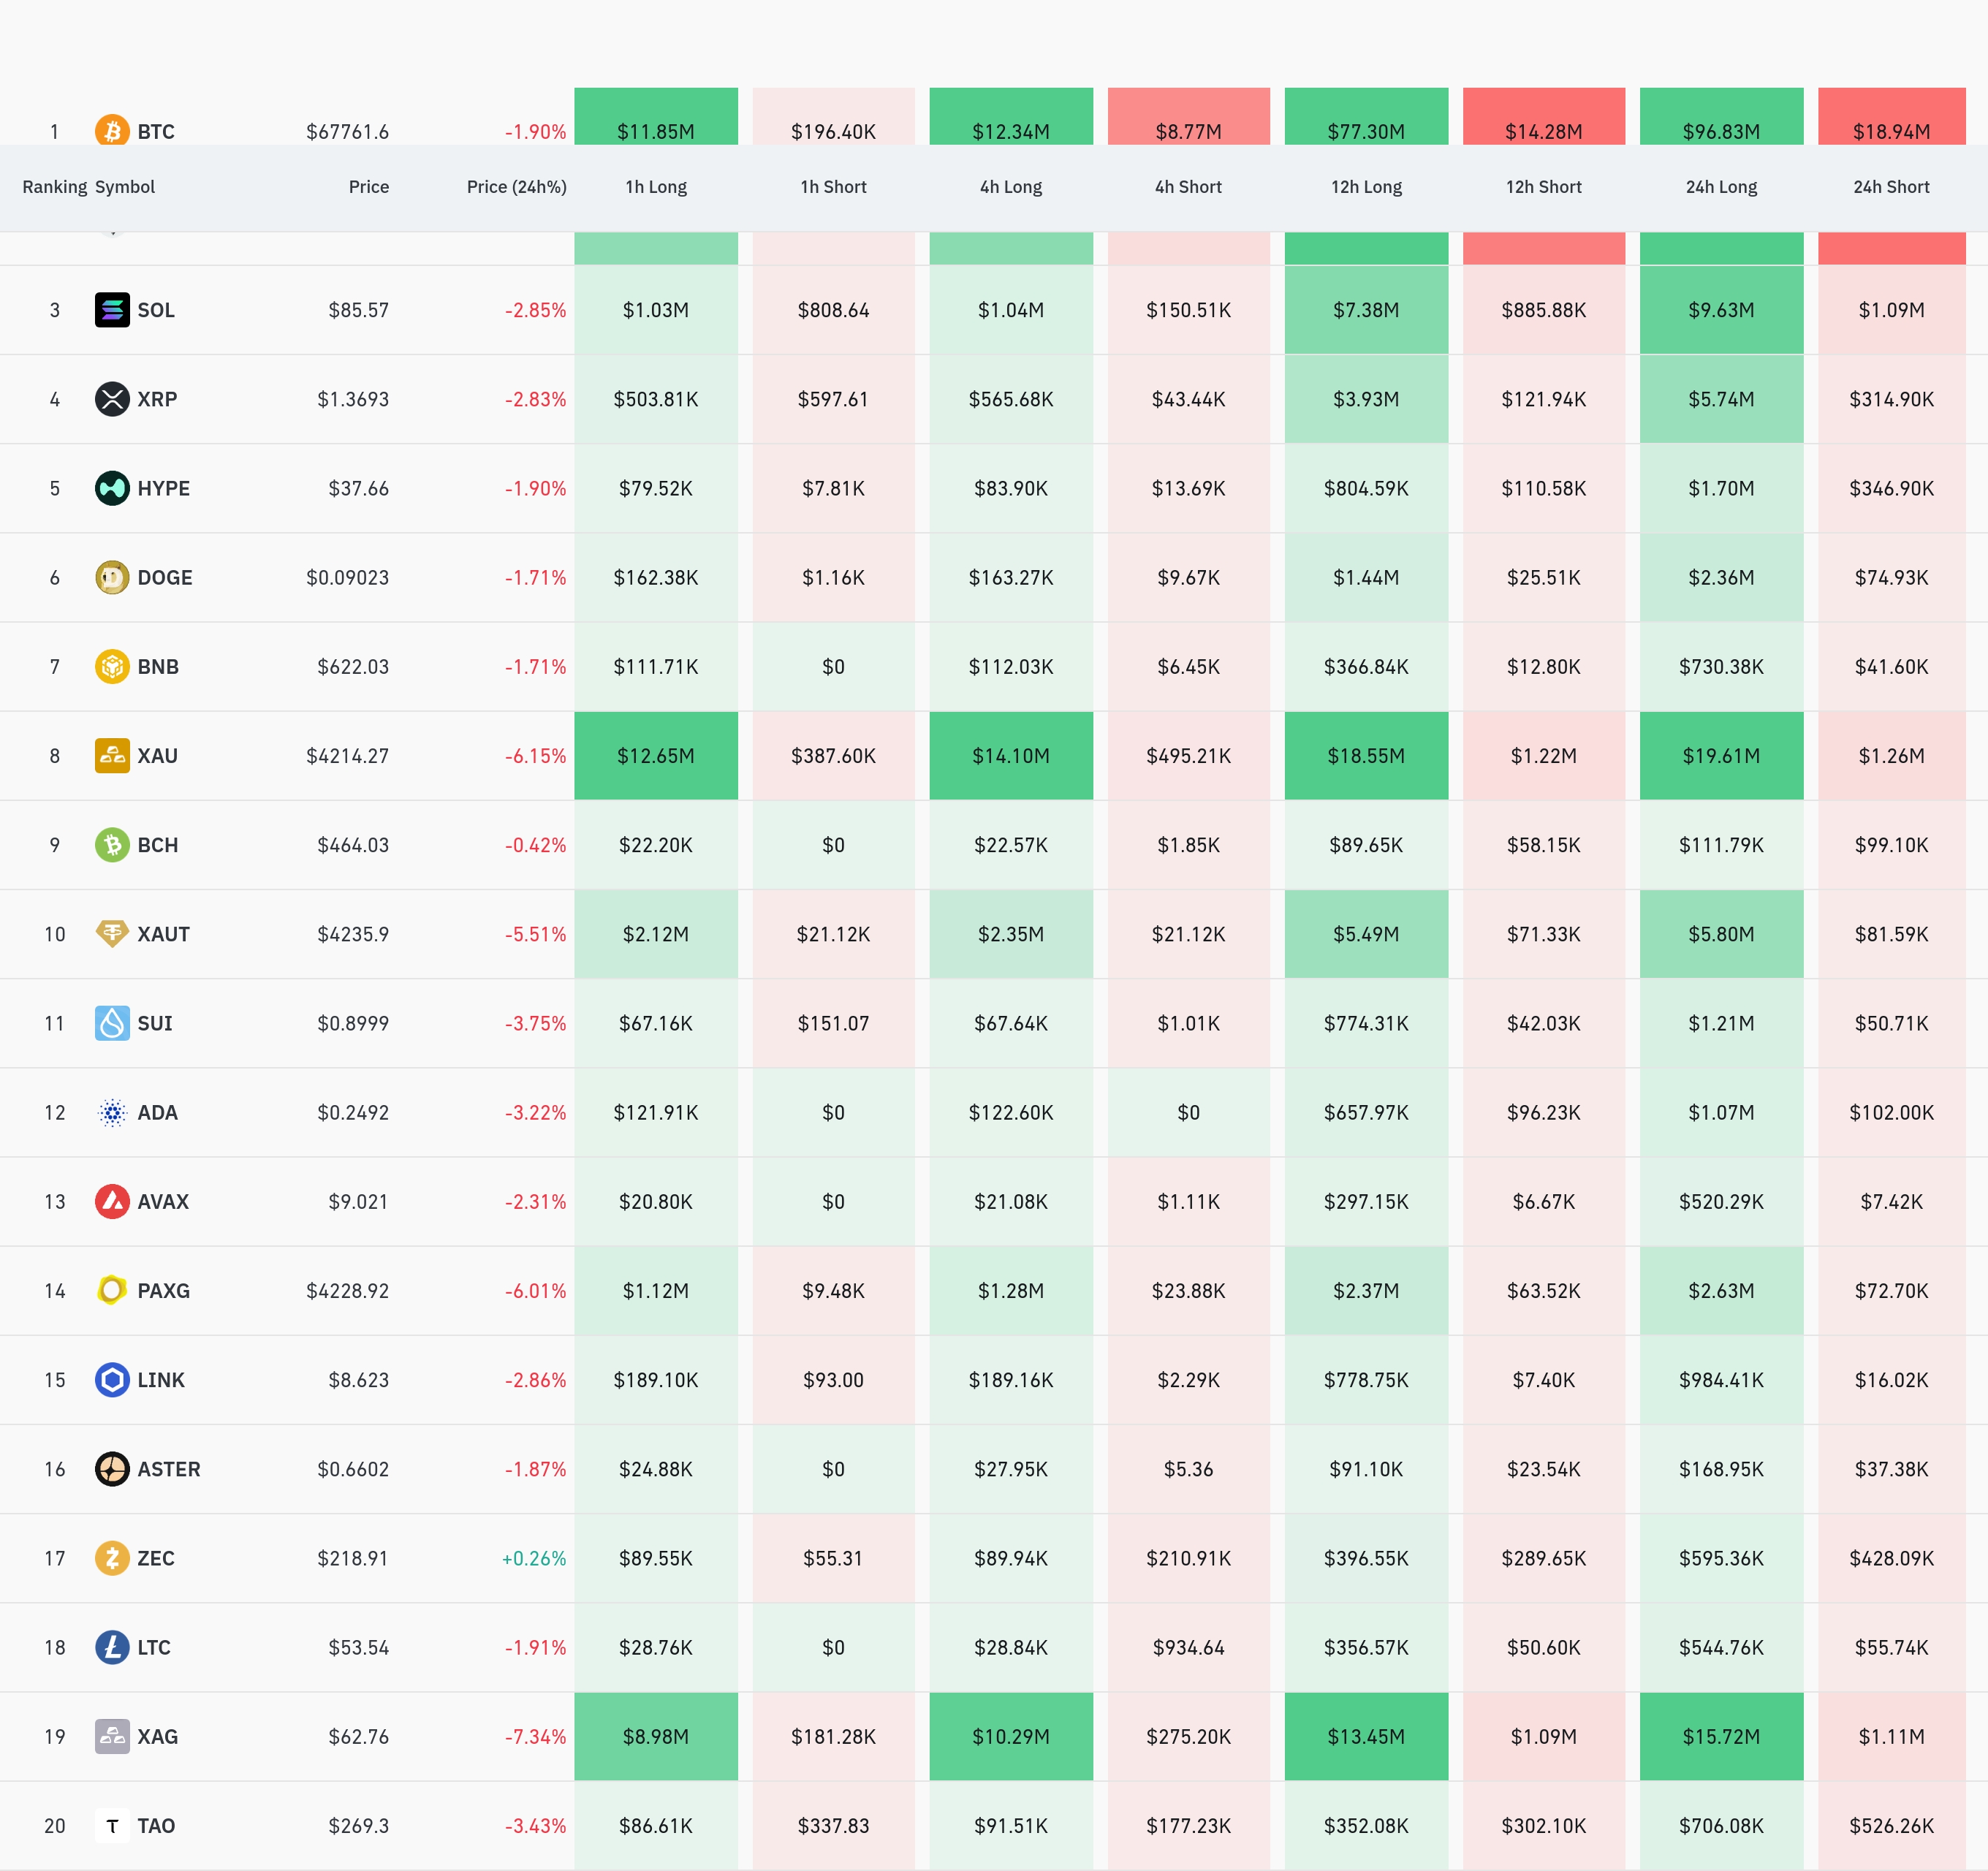Screen dimensions: 1988x1871
Task: Click the HYPE token icon
Action: coord(112,488)
